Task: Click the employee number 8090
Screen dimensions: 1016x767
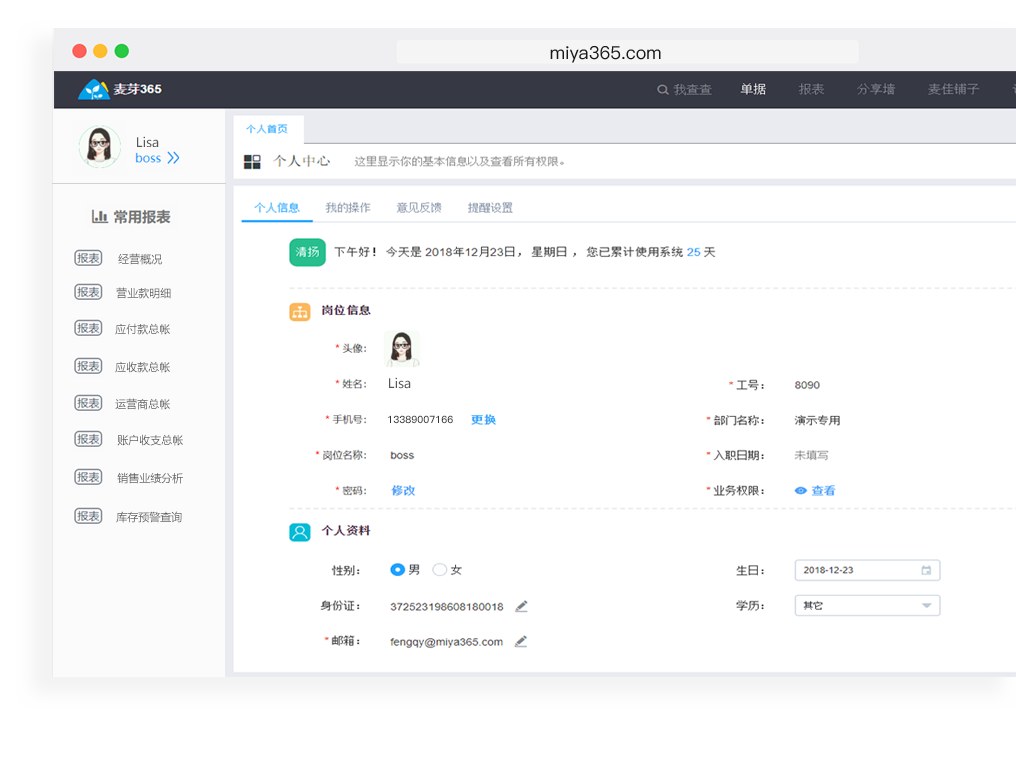Action: click(807, 385)
